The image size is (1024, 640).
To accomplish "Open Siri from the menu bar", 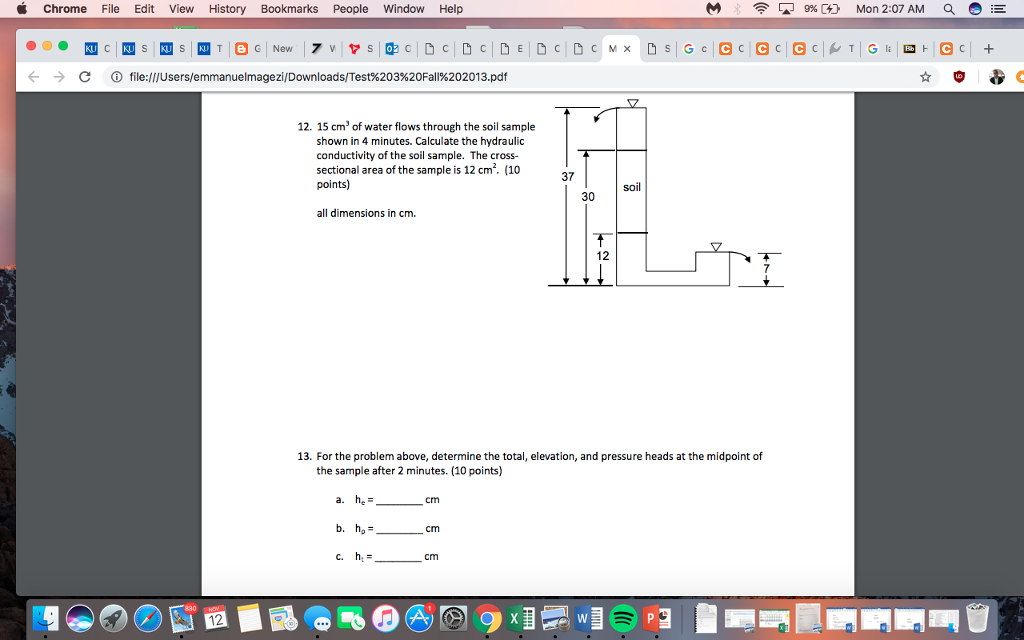I will click(x=973, y=9).
